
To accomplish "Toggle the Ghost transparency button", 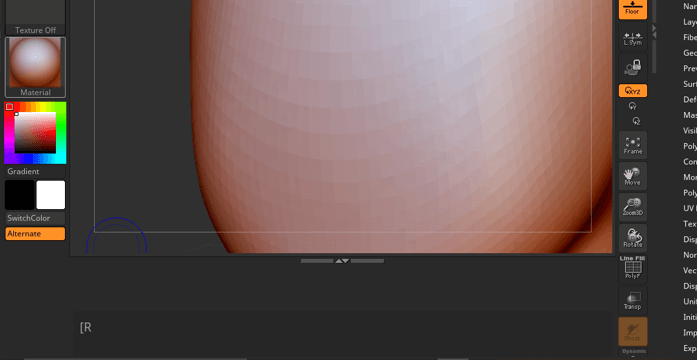I will click(633, 332).
